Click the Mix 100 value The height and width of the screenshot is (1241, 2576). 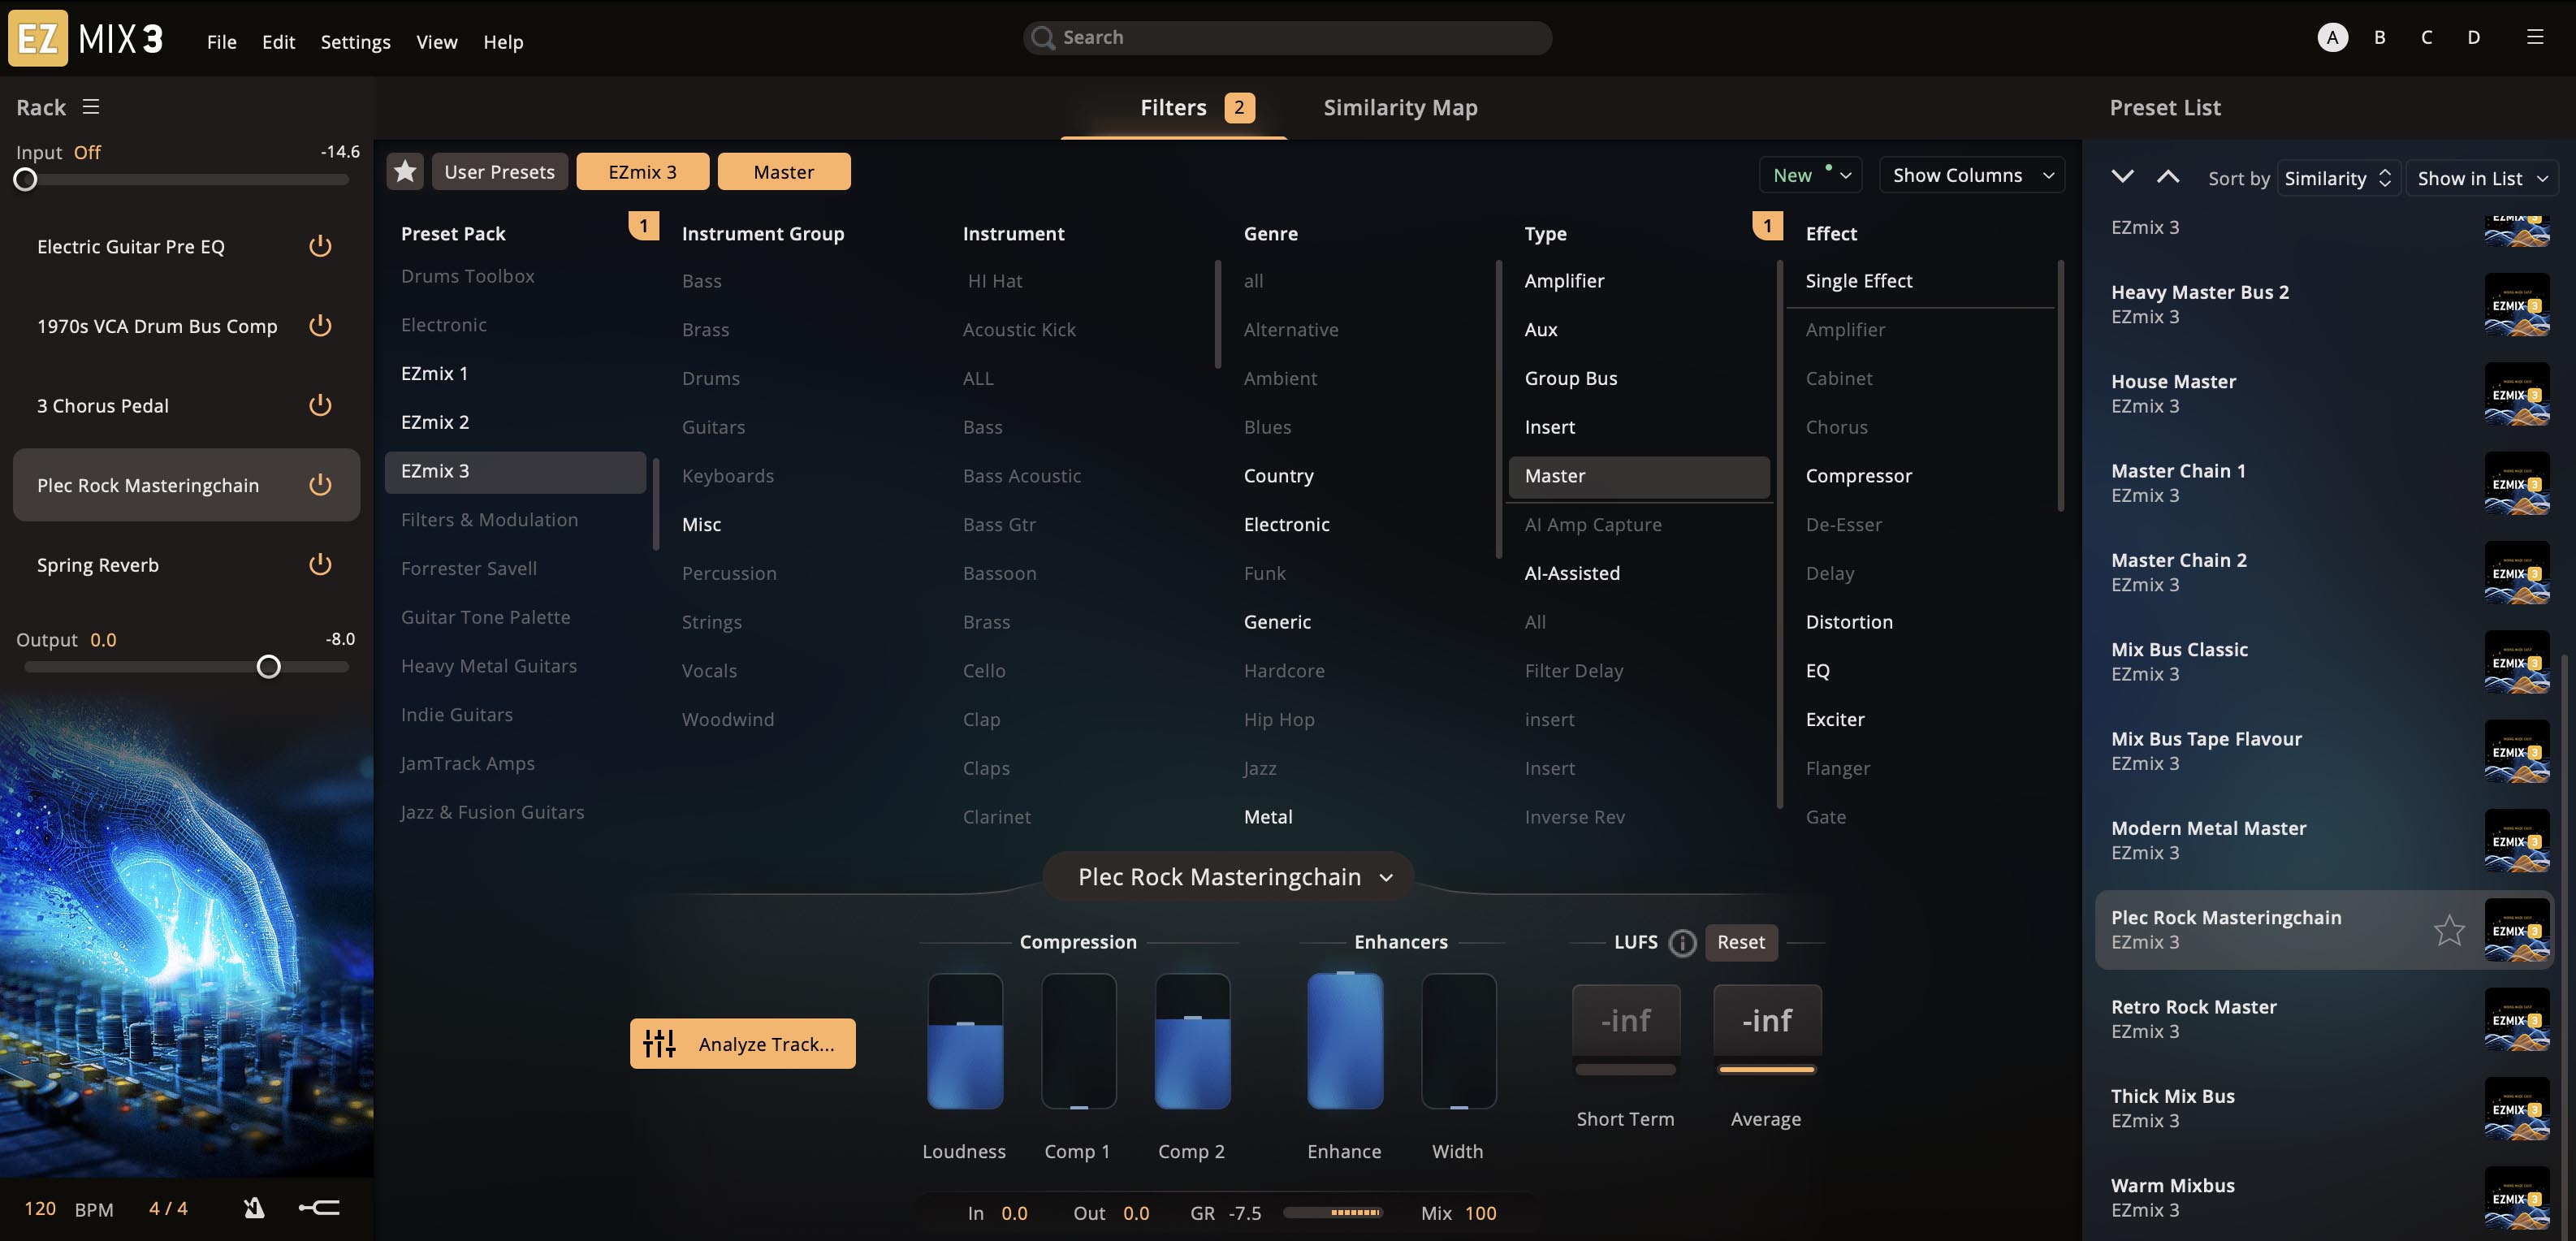click(x=1480, y=1213)
